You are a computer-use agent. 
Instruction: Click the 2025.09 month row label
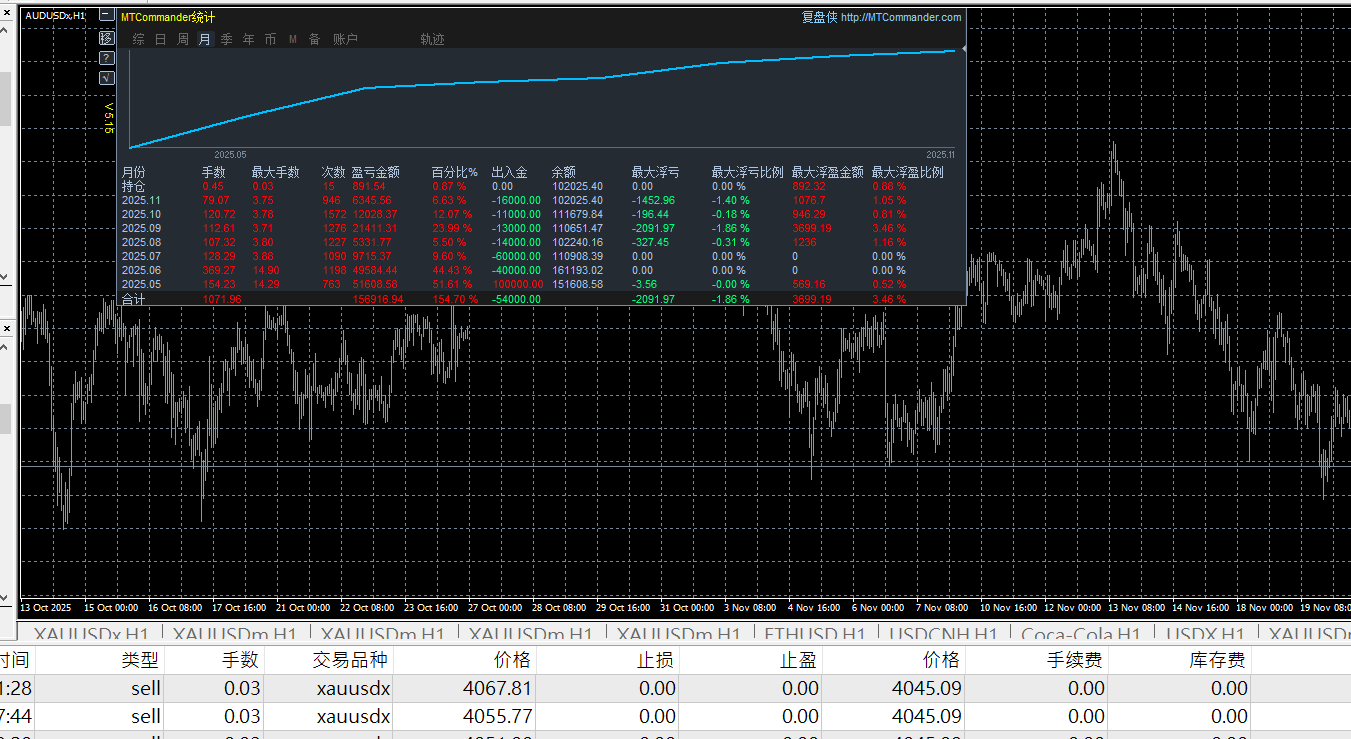(141, 228)
